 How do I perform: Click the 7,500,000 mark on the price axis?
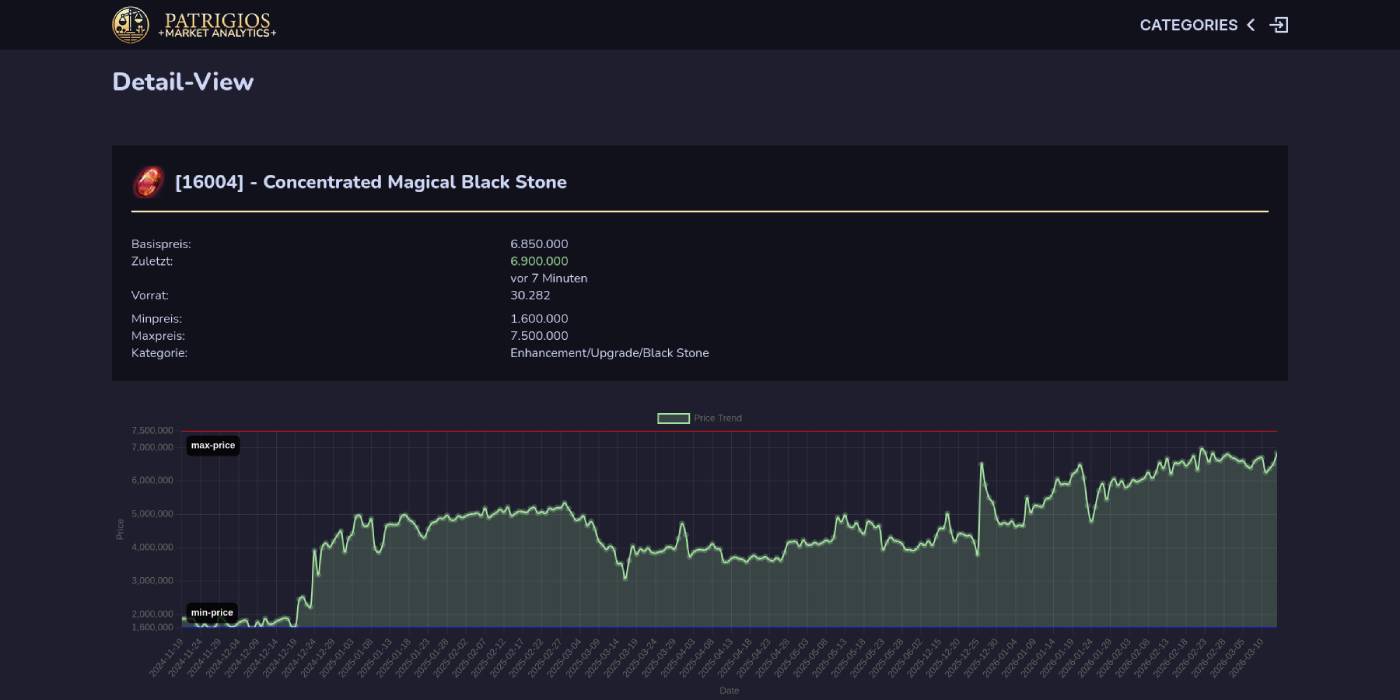pos(152,430)
